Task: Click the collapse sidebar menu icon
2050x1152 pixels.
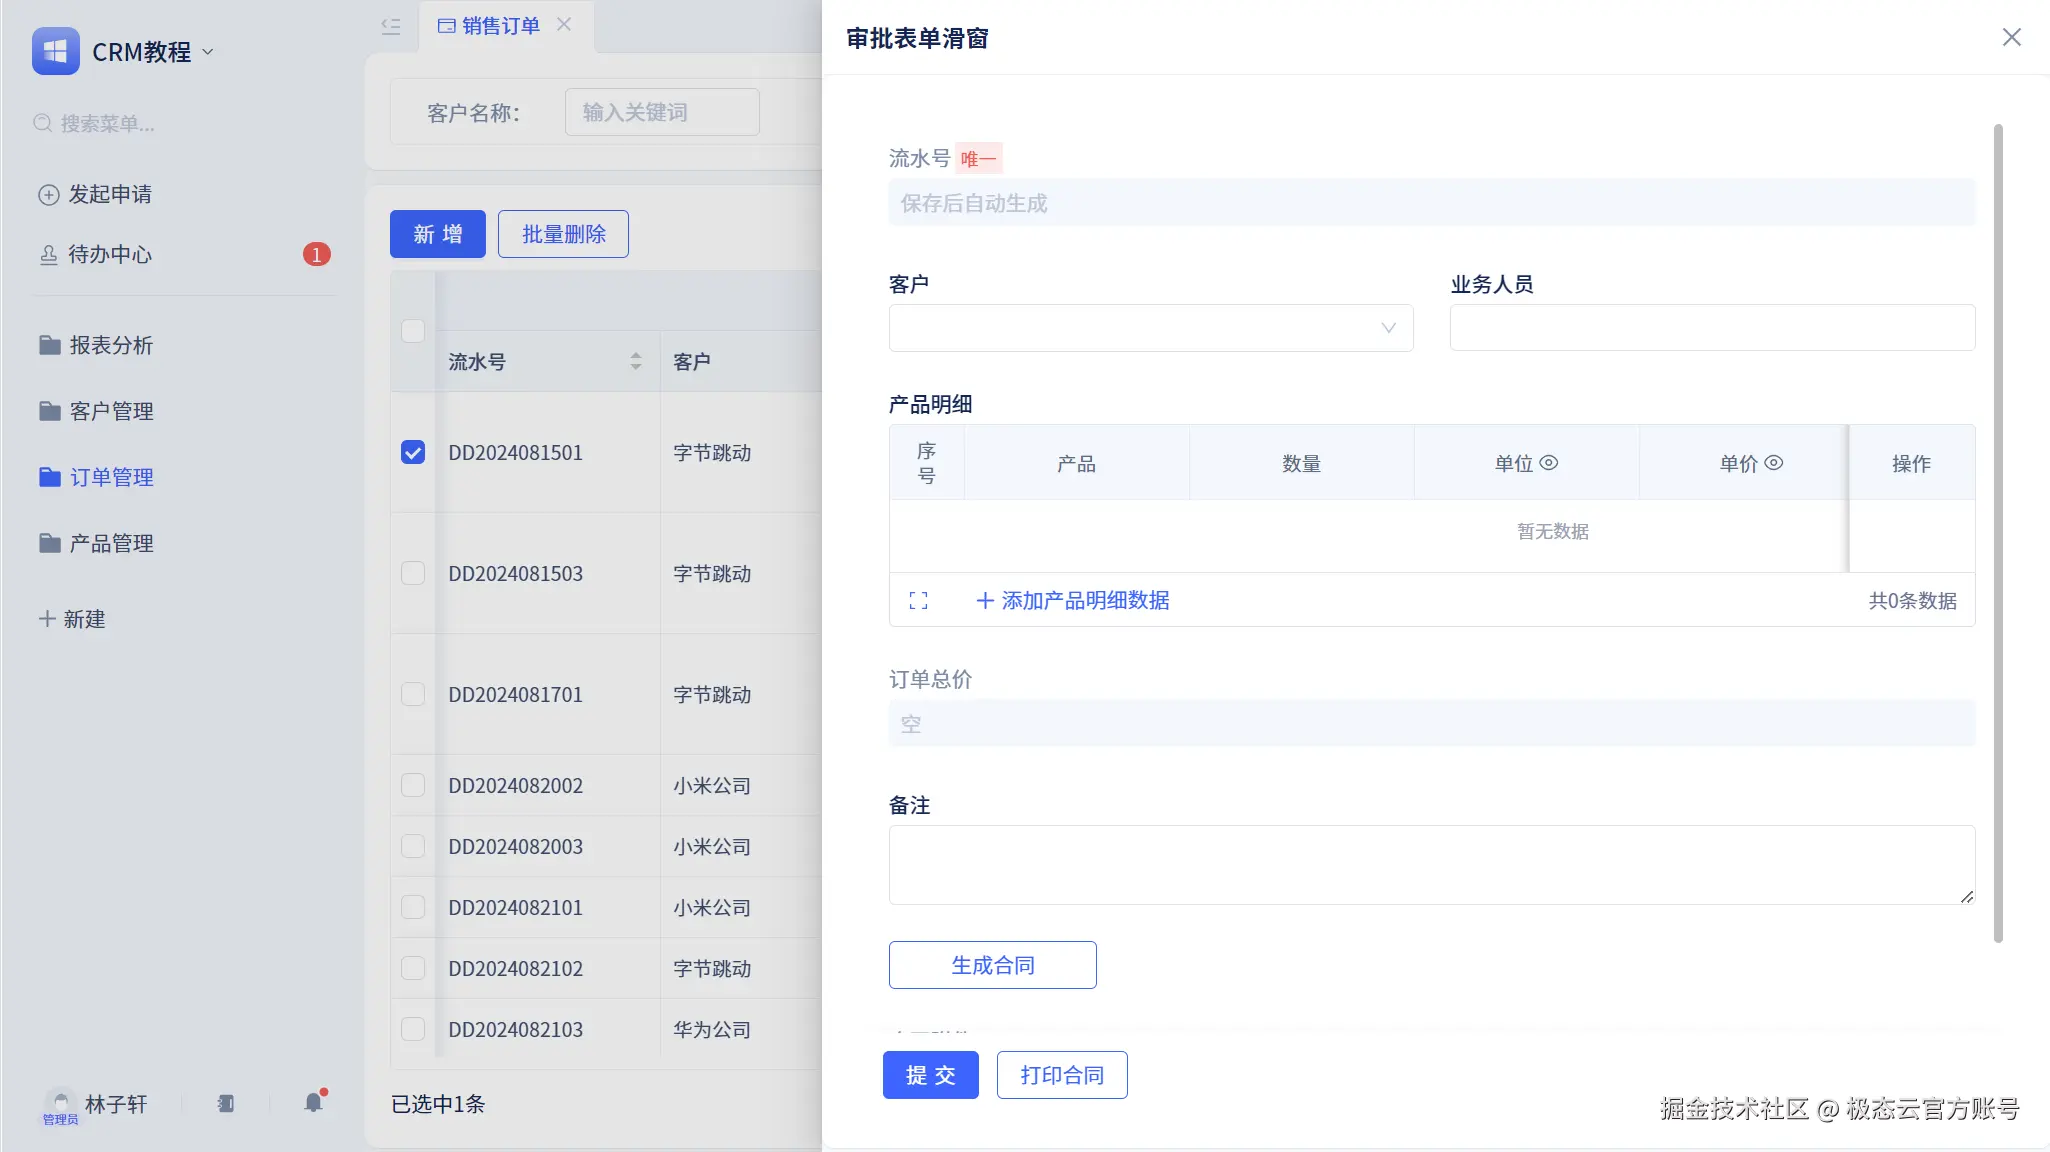Action: [391, 27]
